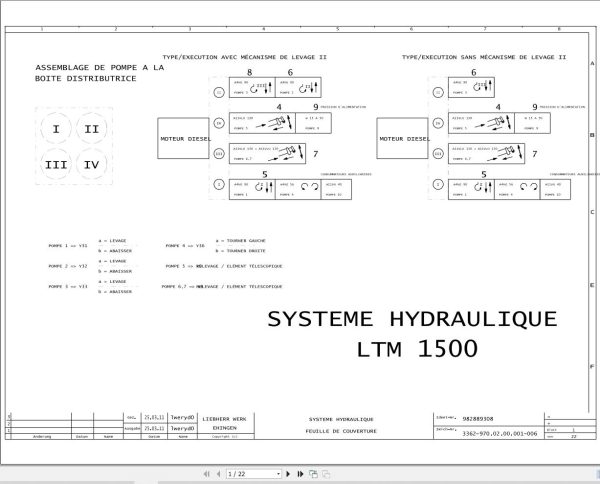Click 'Anderung' column header in title block
600x484 pixels.
click(42, 437)
